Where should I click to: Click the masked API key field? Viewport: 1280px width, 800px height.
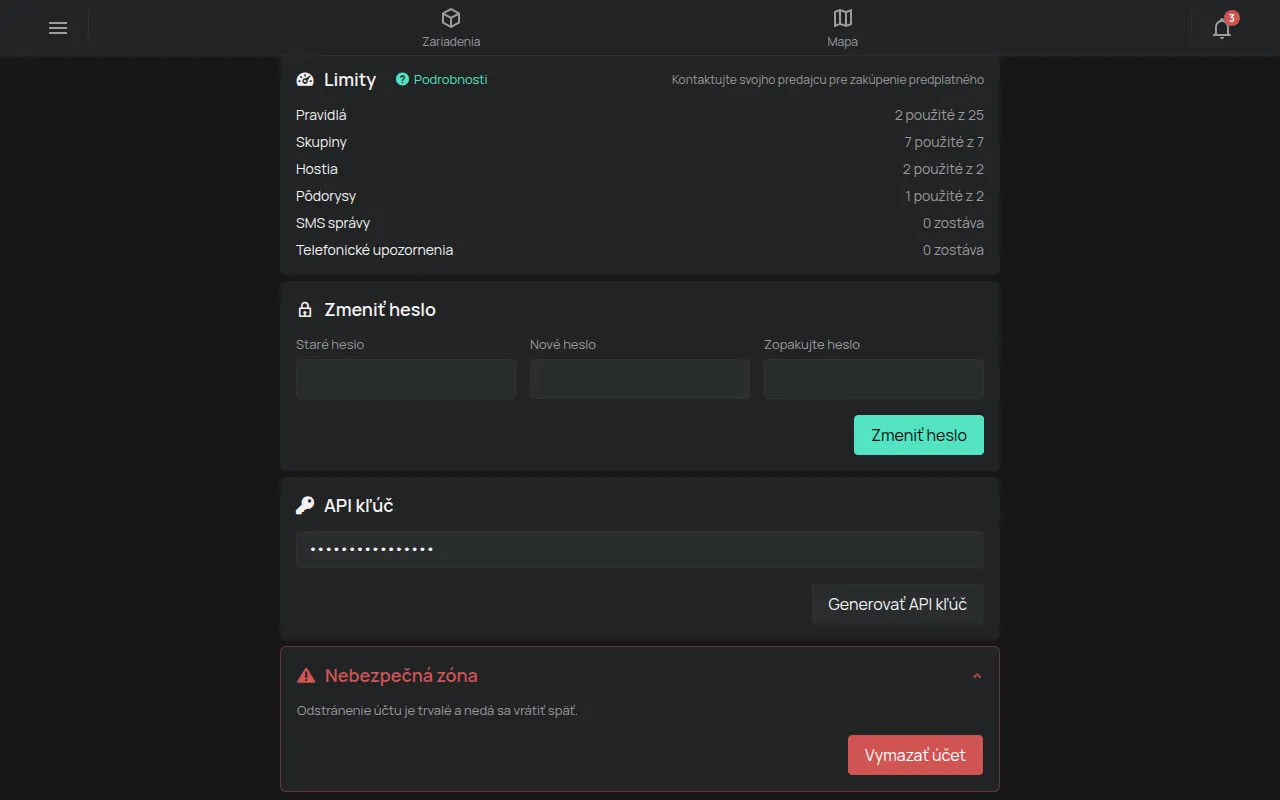(640, 550)
